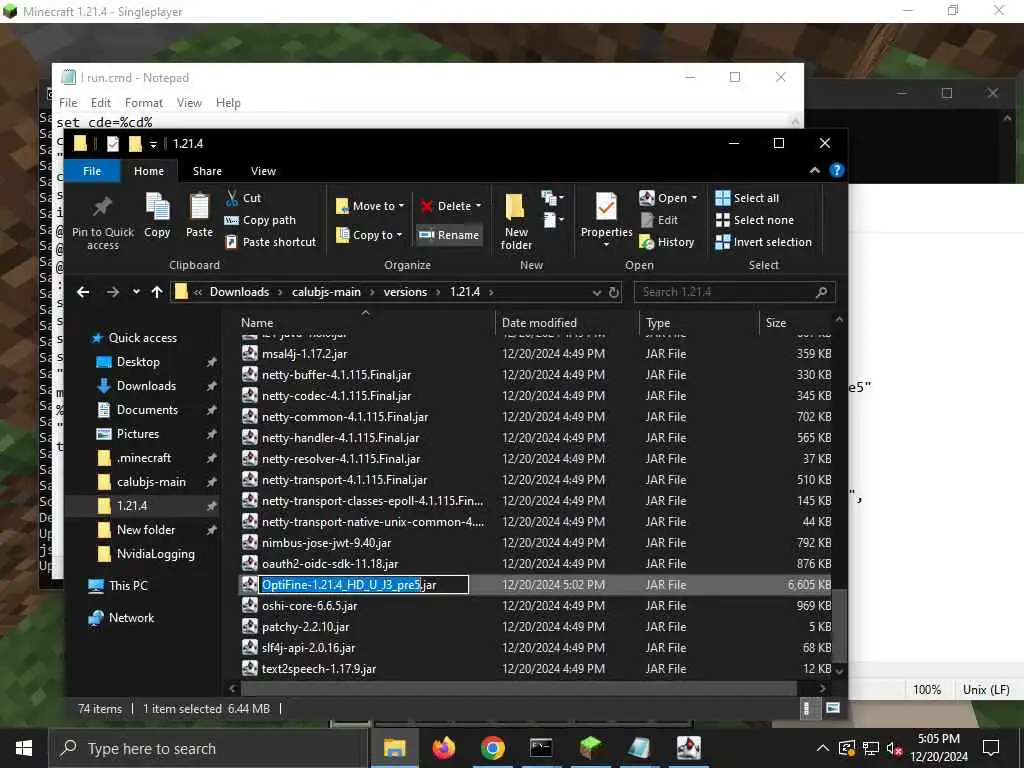Collapse the ribbon with the chevron
Viewport: 1024px width, 768px height.
pyautogui.click(x=814, y=170)
